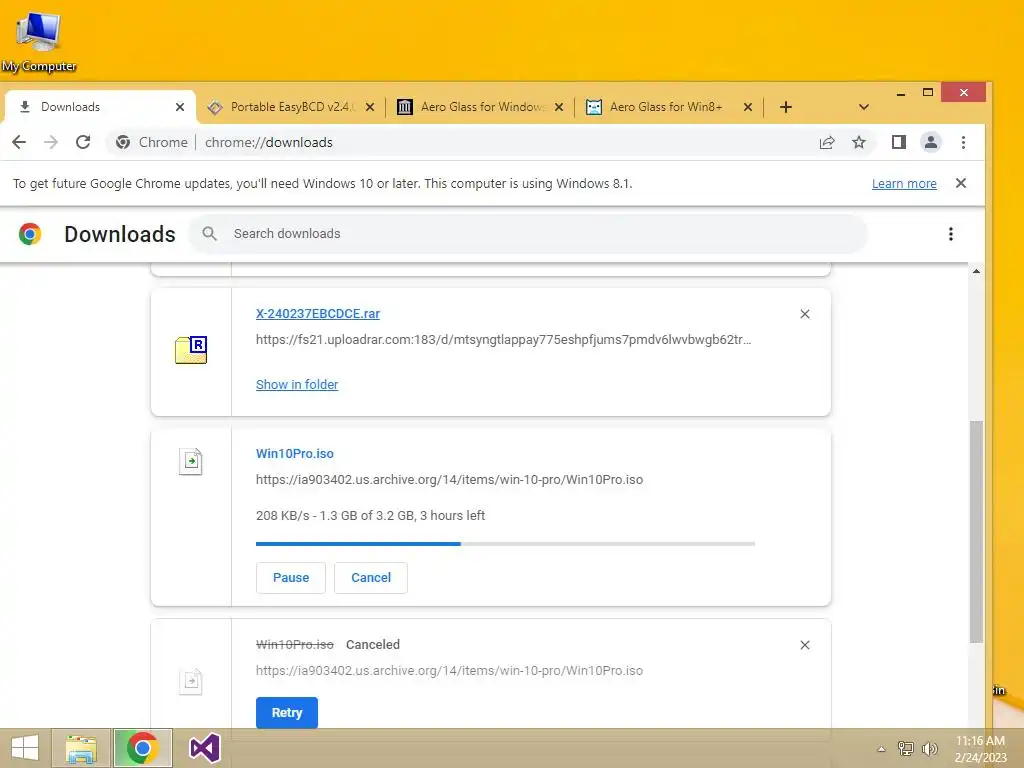
Task: Click the forward navigation arrow
Action: (51, 142)
